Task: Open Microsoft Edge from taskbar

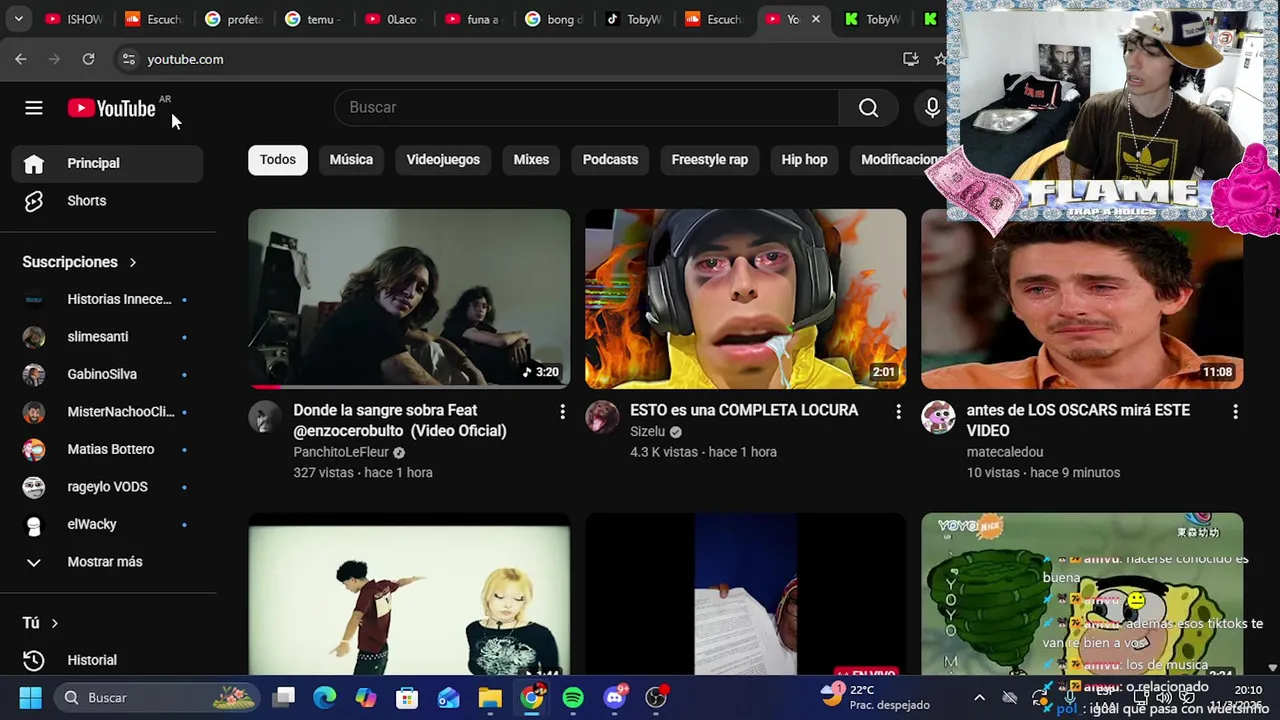Action: (x=325, y=697)
